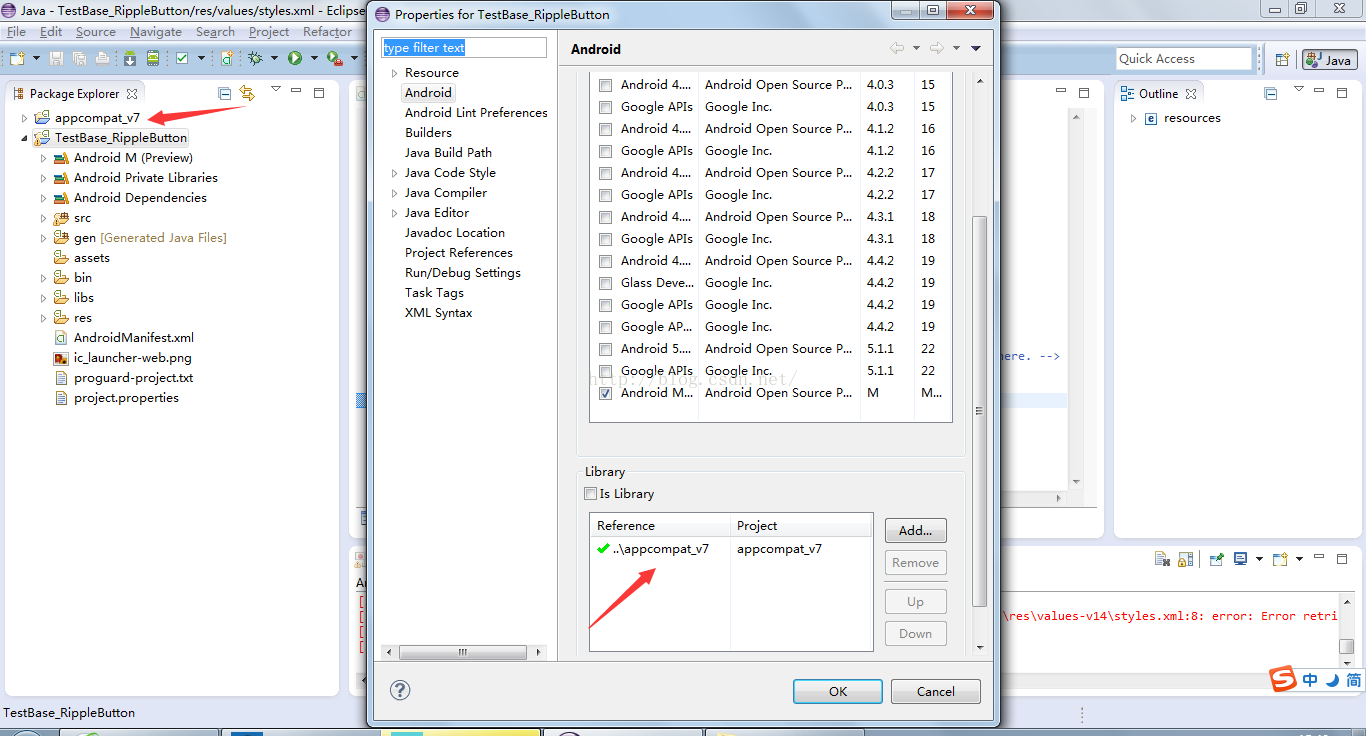Screen dimensions: 1366x736
Task: Click the Print toolbar icon
Action: 102,59
